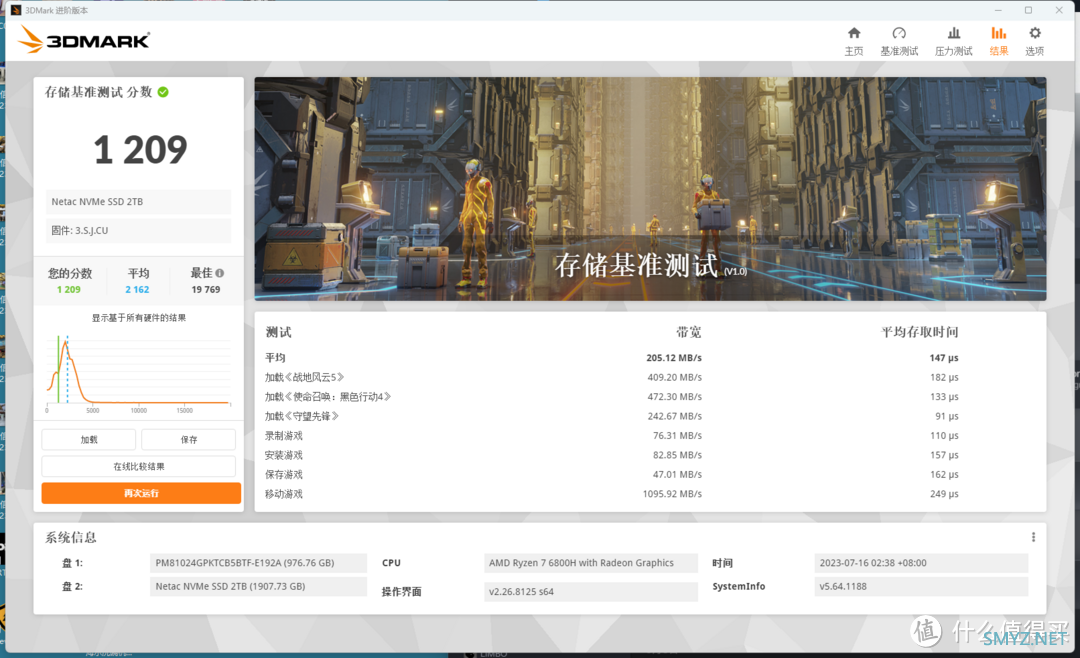Click the best score 19 769
Image resolution: width=1080 pixels, height=658 pixels.
tap(206, 289)
